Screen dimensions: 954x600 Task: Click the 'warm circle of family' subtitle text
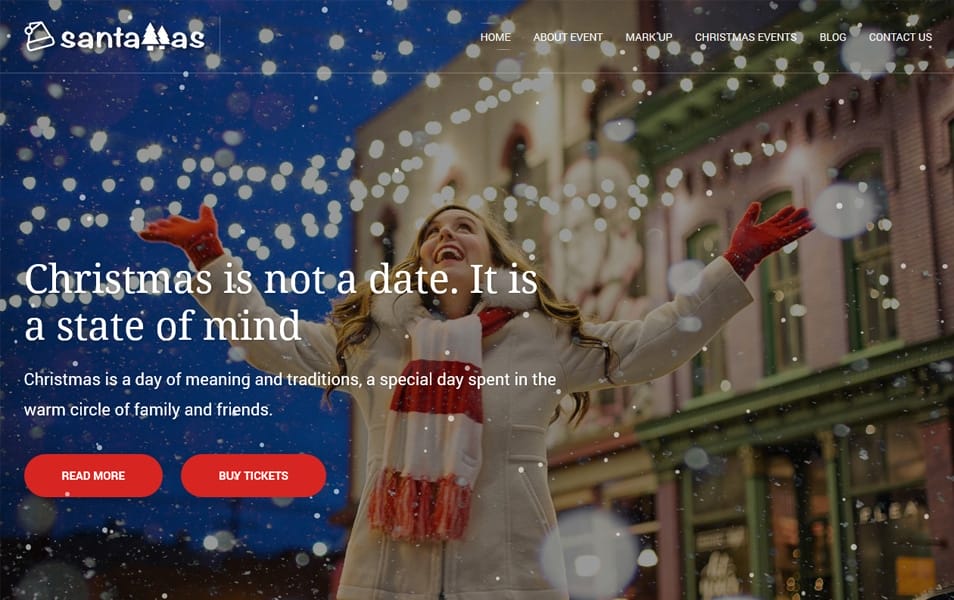(148, 410)
